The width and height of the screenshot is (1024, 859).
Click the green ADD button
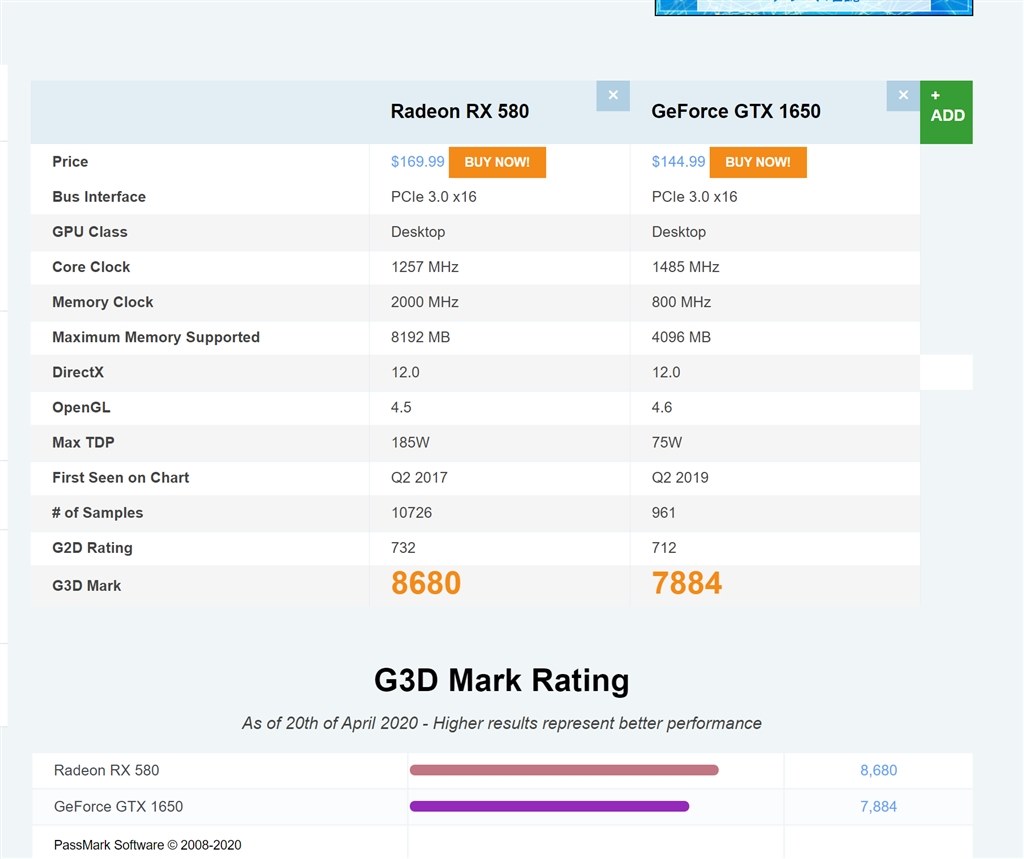(946, 112)
